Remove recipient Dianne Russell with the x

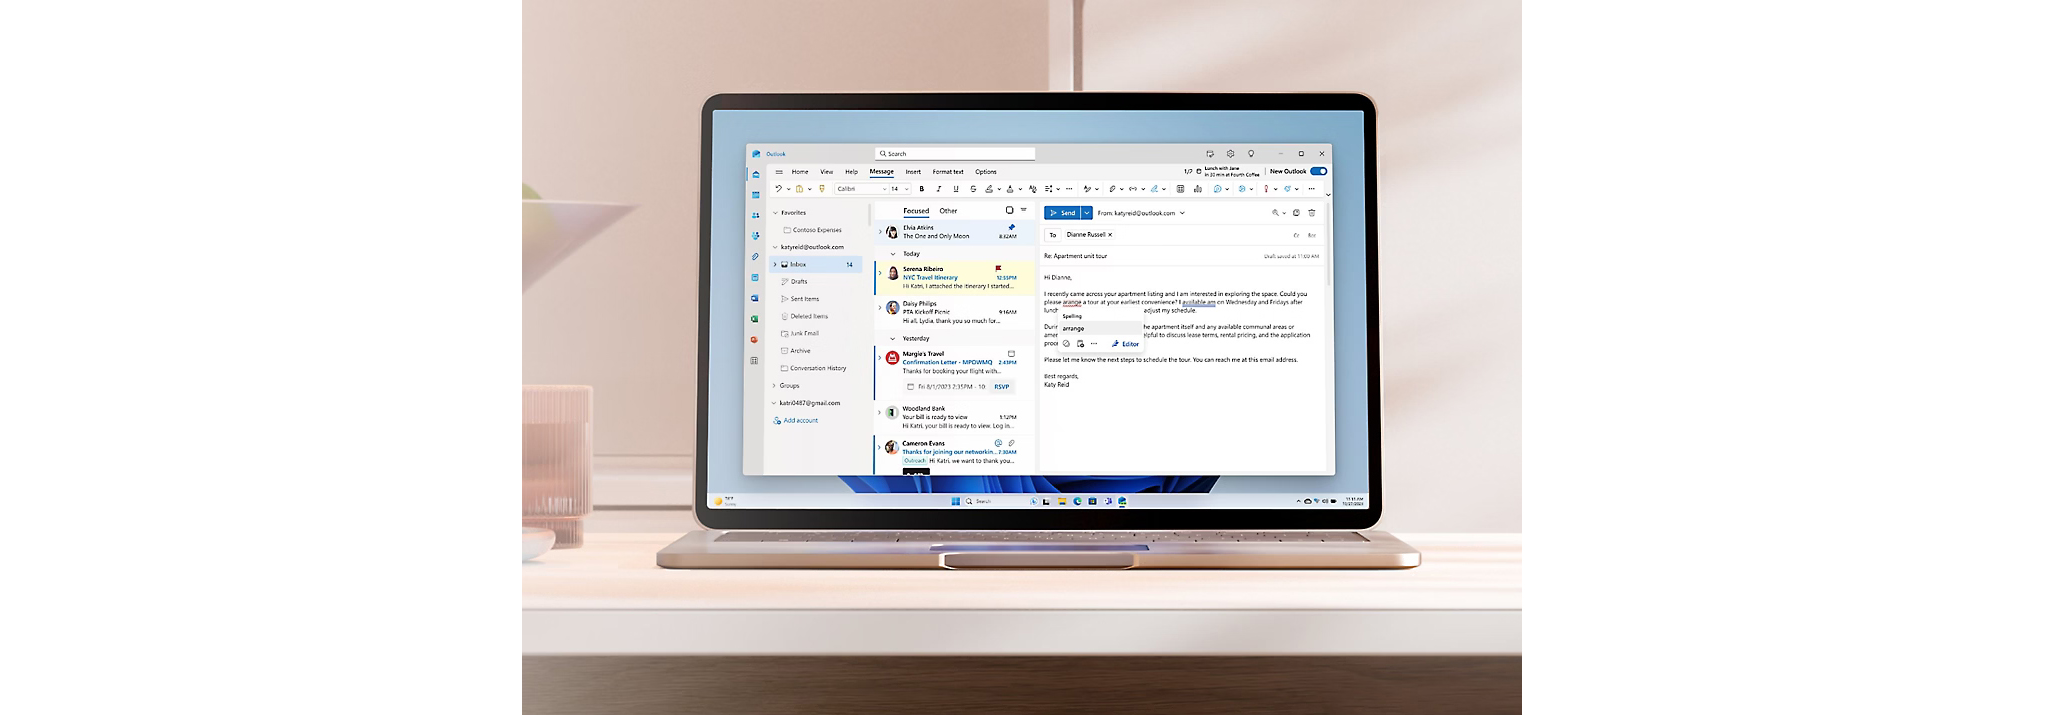(x=1110, y=235)
